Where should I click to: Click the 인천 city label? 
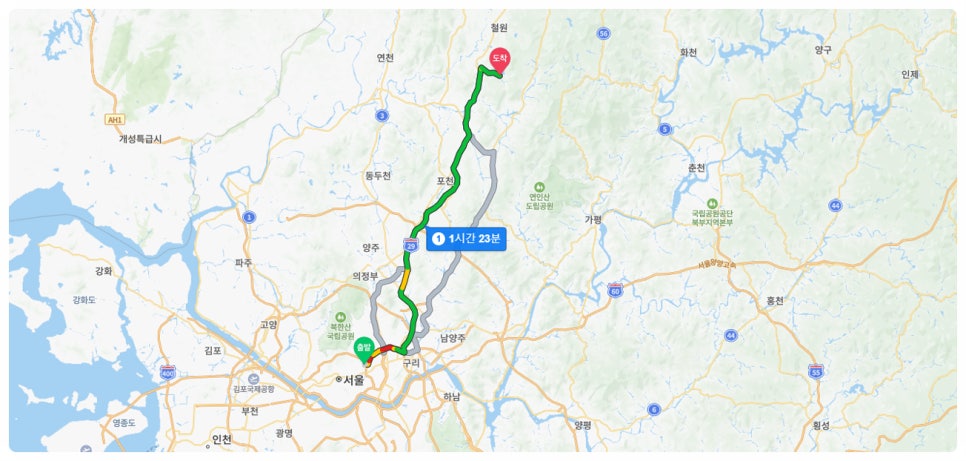pos(222,439)
